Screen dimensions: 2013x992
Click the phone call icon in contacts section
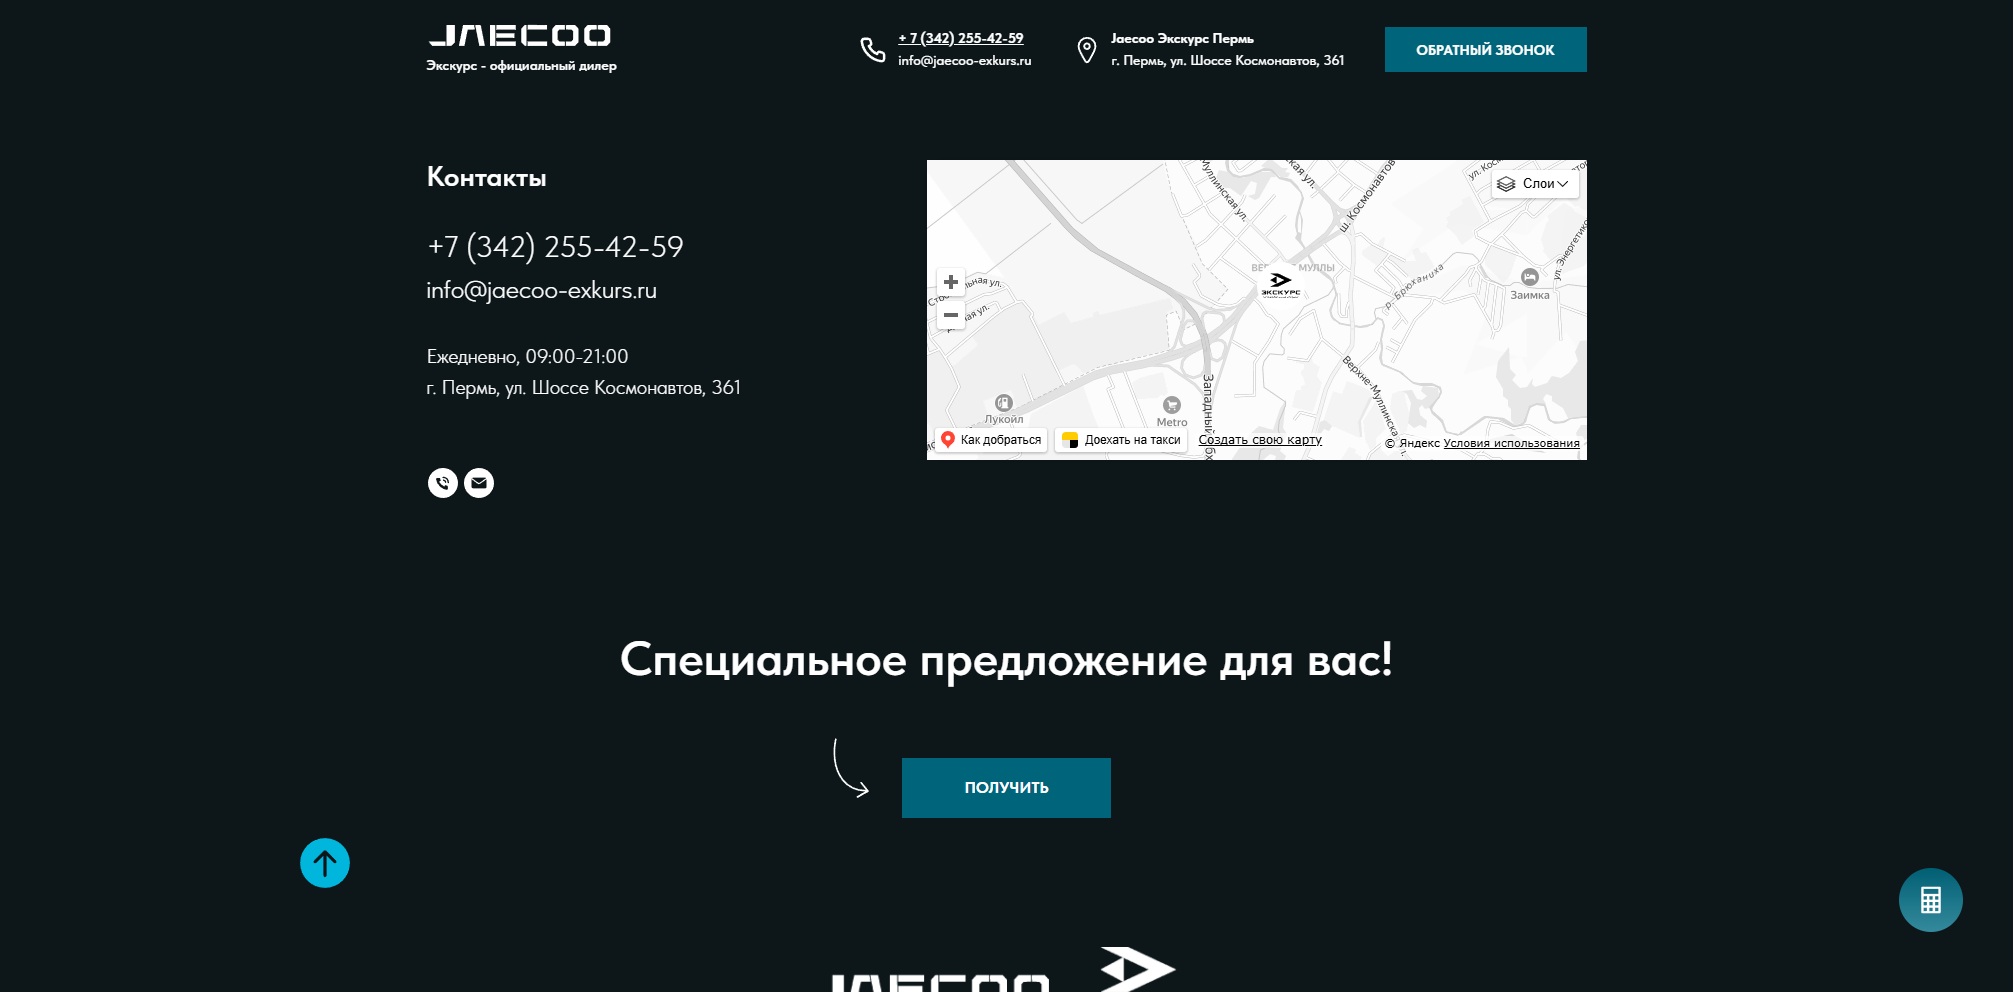[x=442, y=483]
